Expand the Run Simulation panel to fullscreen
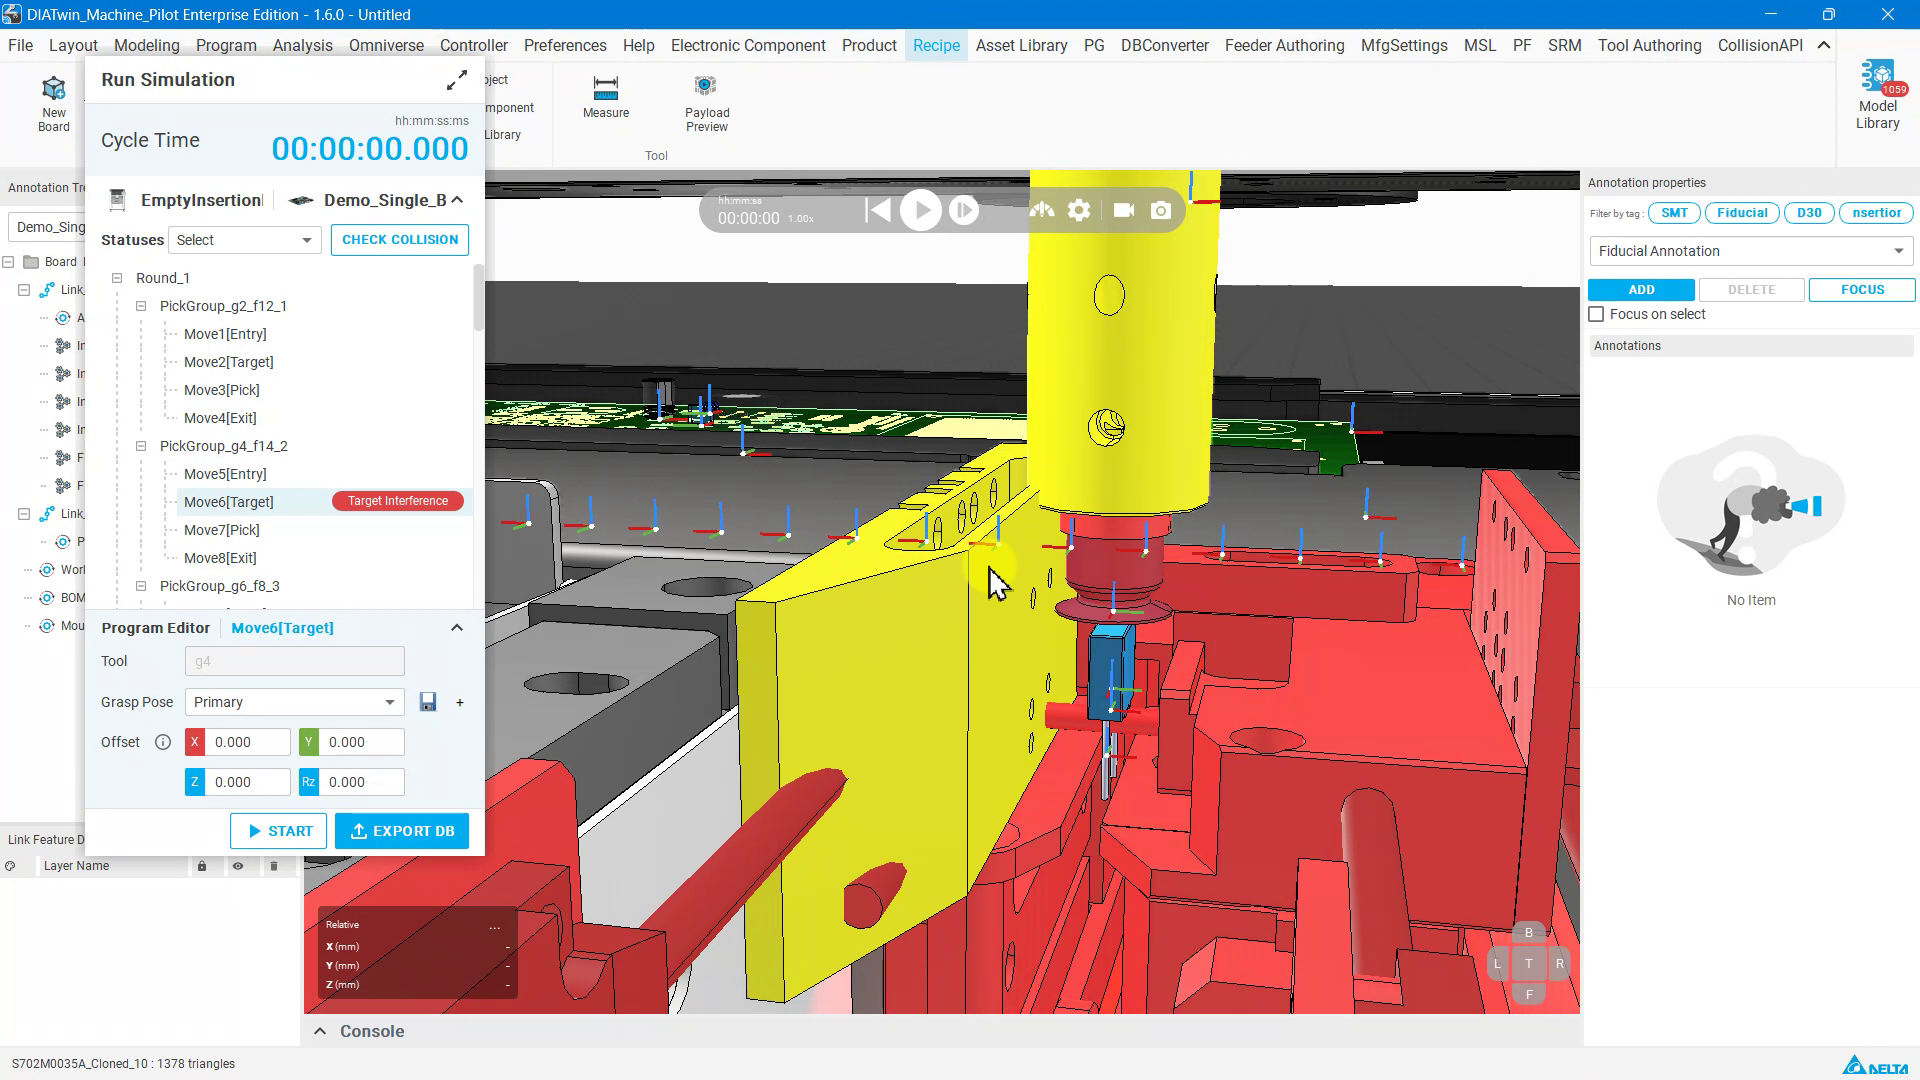Image resolution: width=1920 pixels, height=1080 pixels. (457, 80)
